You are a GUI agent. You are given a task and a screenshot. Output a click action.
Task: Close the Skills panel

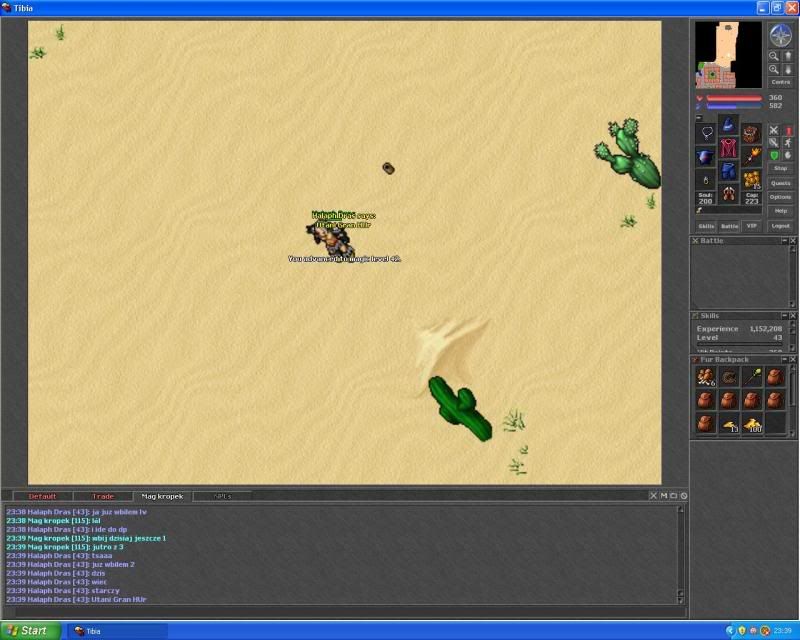click(793, 315)
